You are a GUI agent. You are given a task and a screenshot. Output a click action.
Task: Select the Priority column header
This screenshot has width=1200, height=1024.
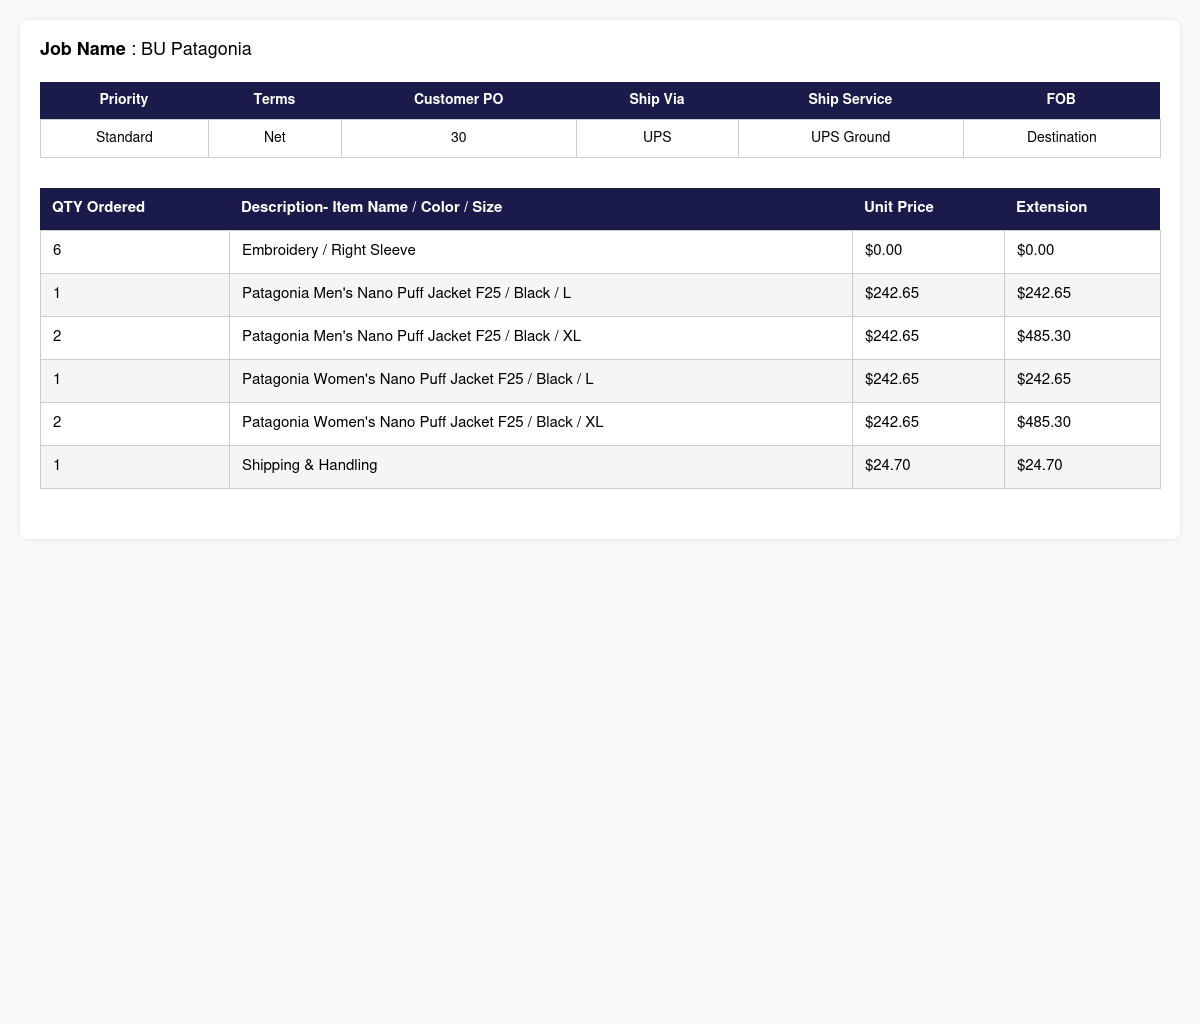124,100
